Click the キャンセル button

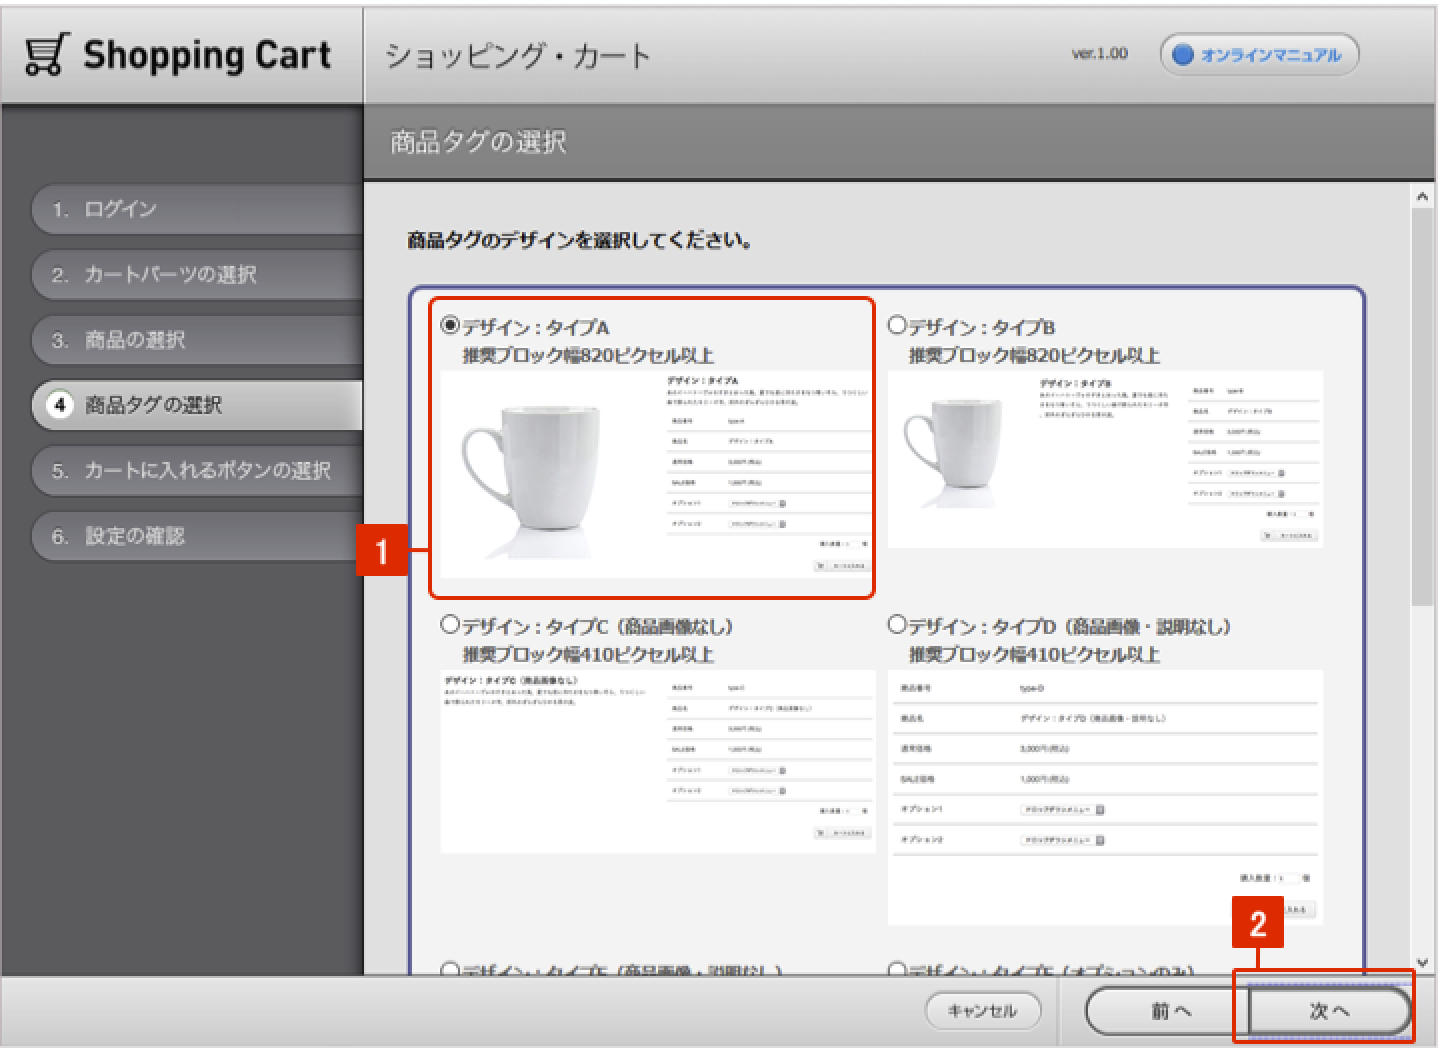pos(982,1011)
